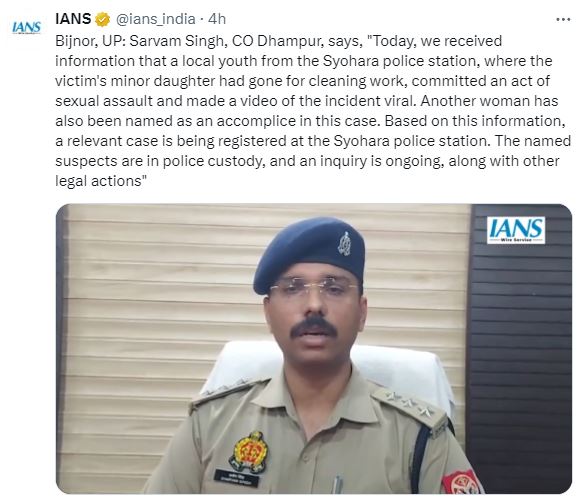Open the tweet via the 4h timestamp
The height and width of the screenshot is (500, 579).
coord(217,19)
